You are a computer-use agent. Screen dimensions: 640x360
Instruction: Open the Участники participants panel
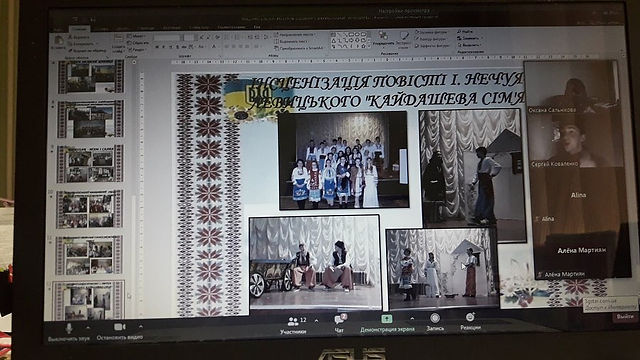pyautogui.click(x=293, y=326)
